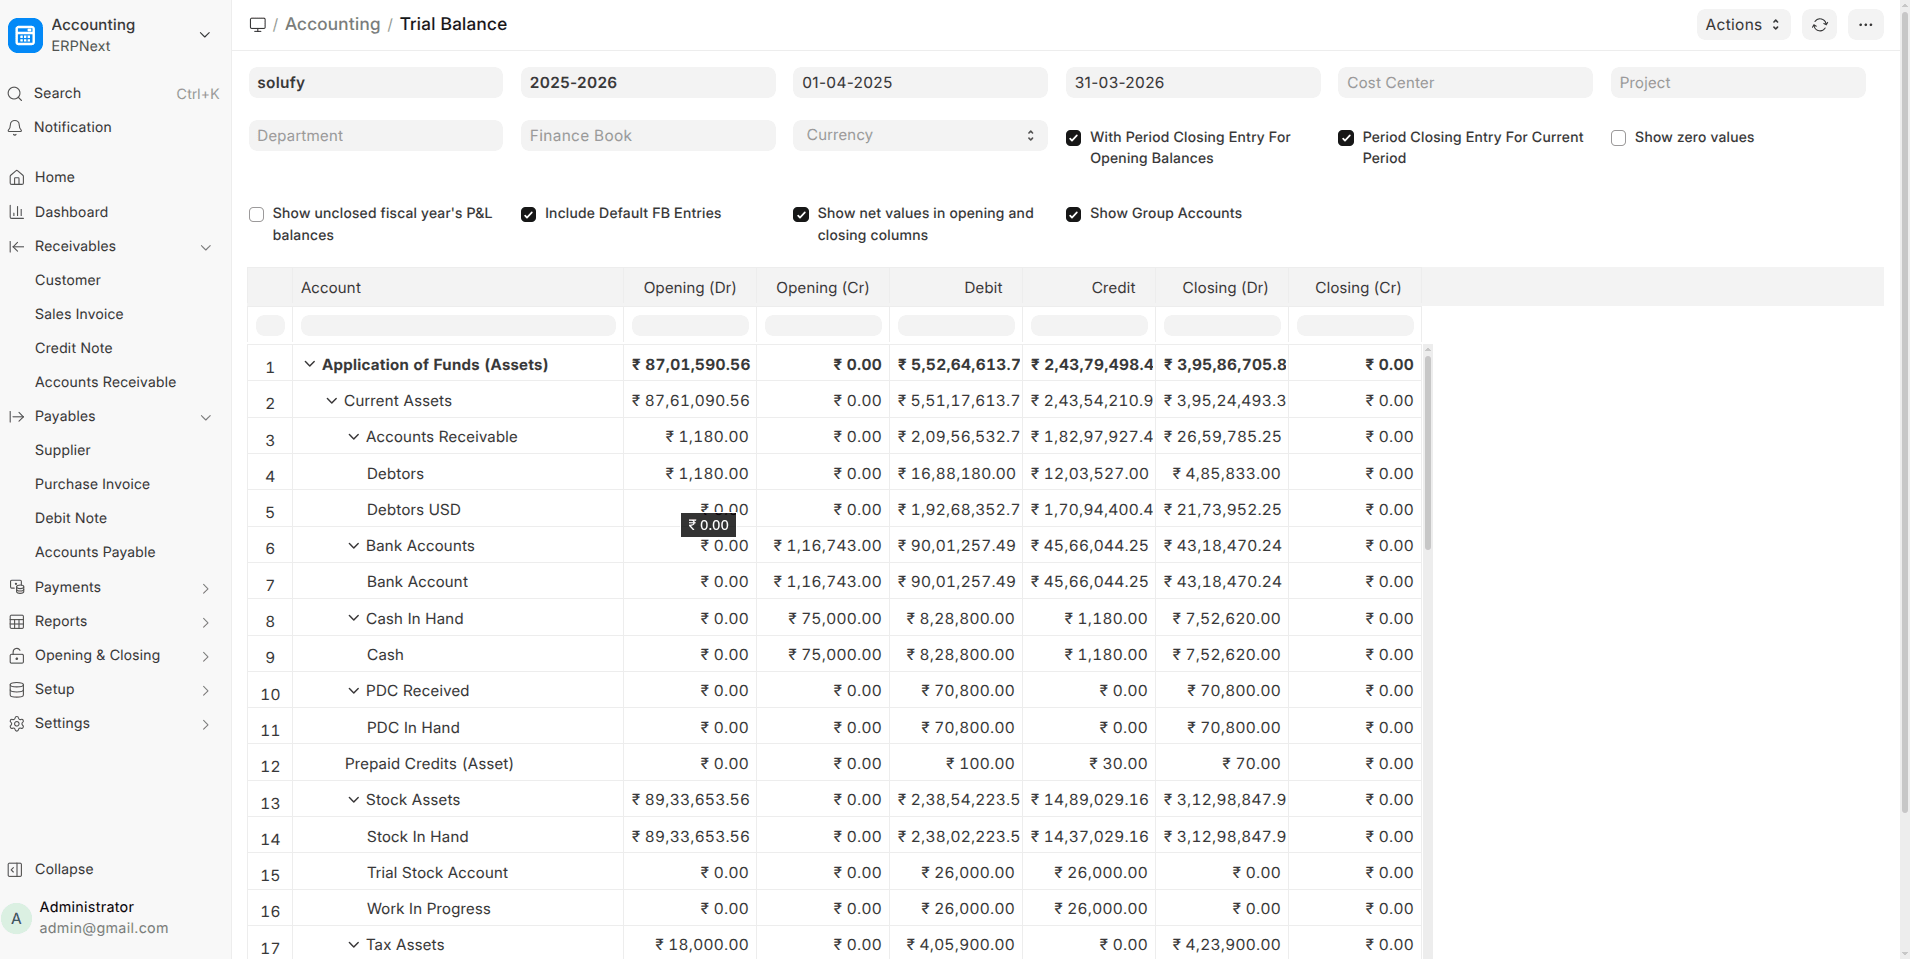Open the Accounts Payable sidebar link
This screenshot has width=1910, height=959.
coord(95,552)
